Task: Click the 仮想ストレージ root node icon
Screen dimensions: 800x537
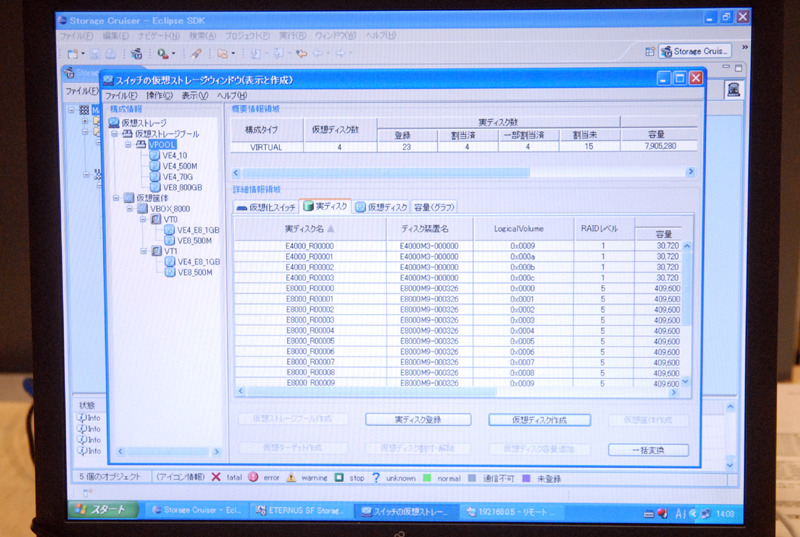Action: (x=114, y=123)
